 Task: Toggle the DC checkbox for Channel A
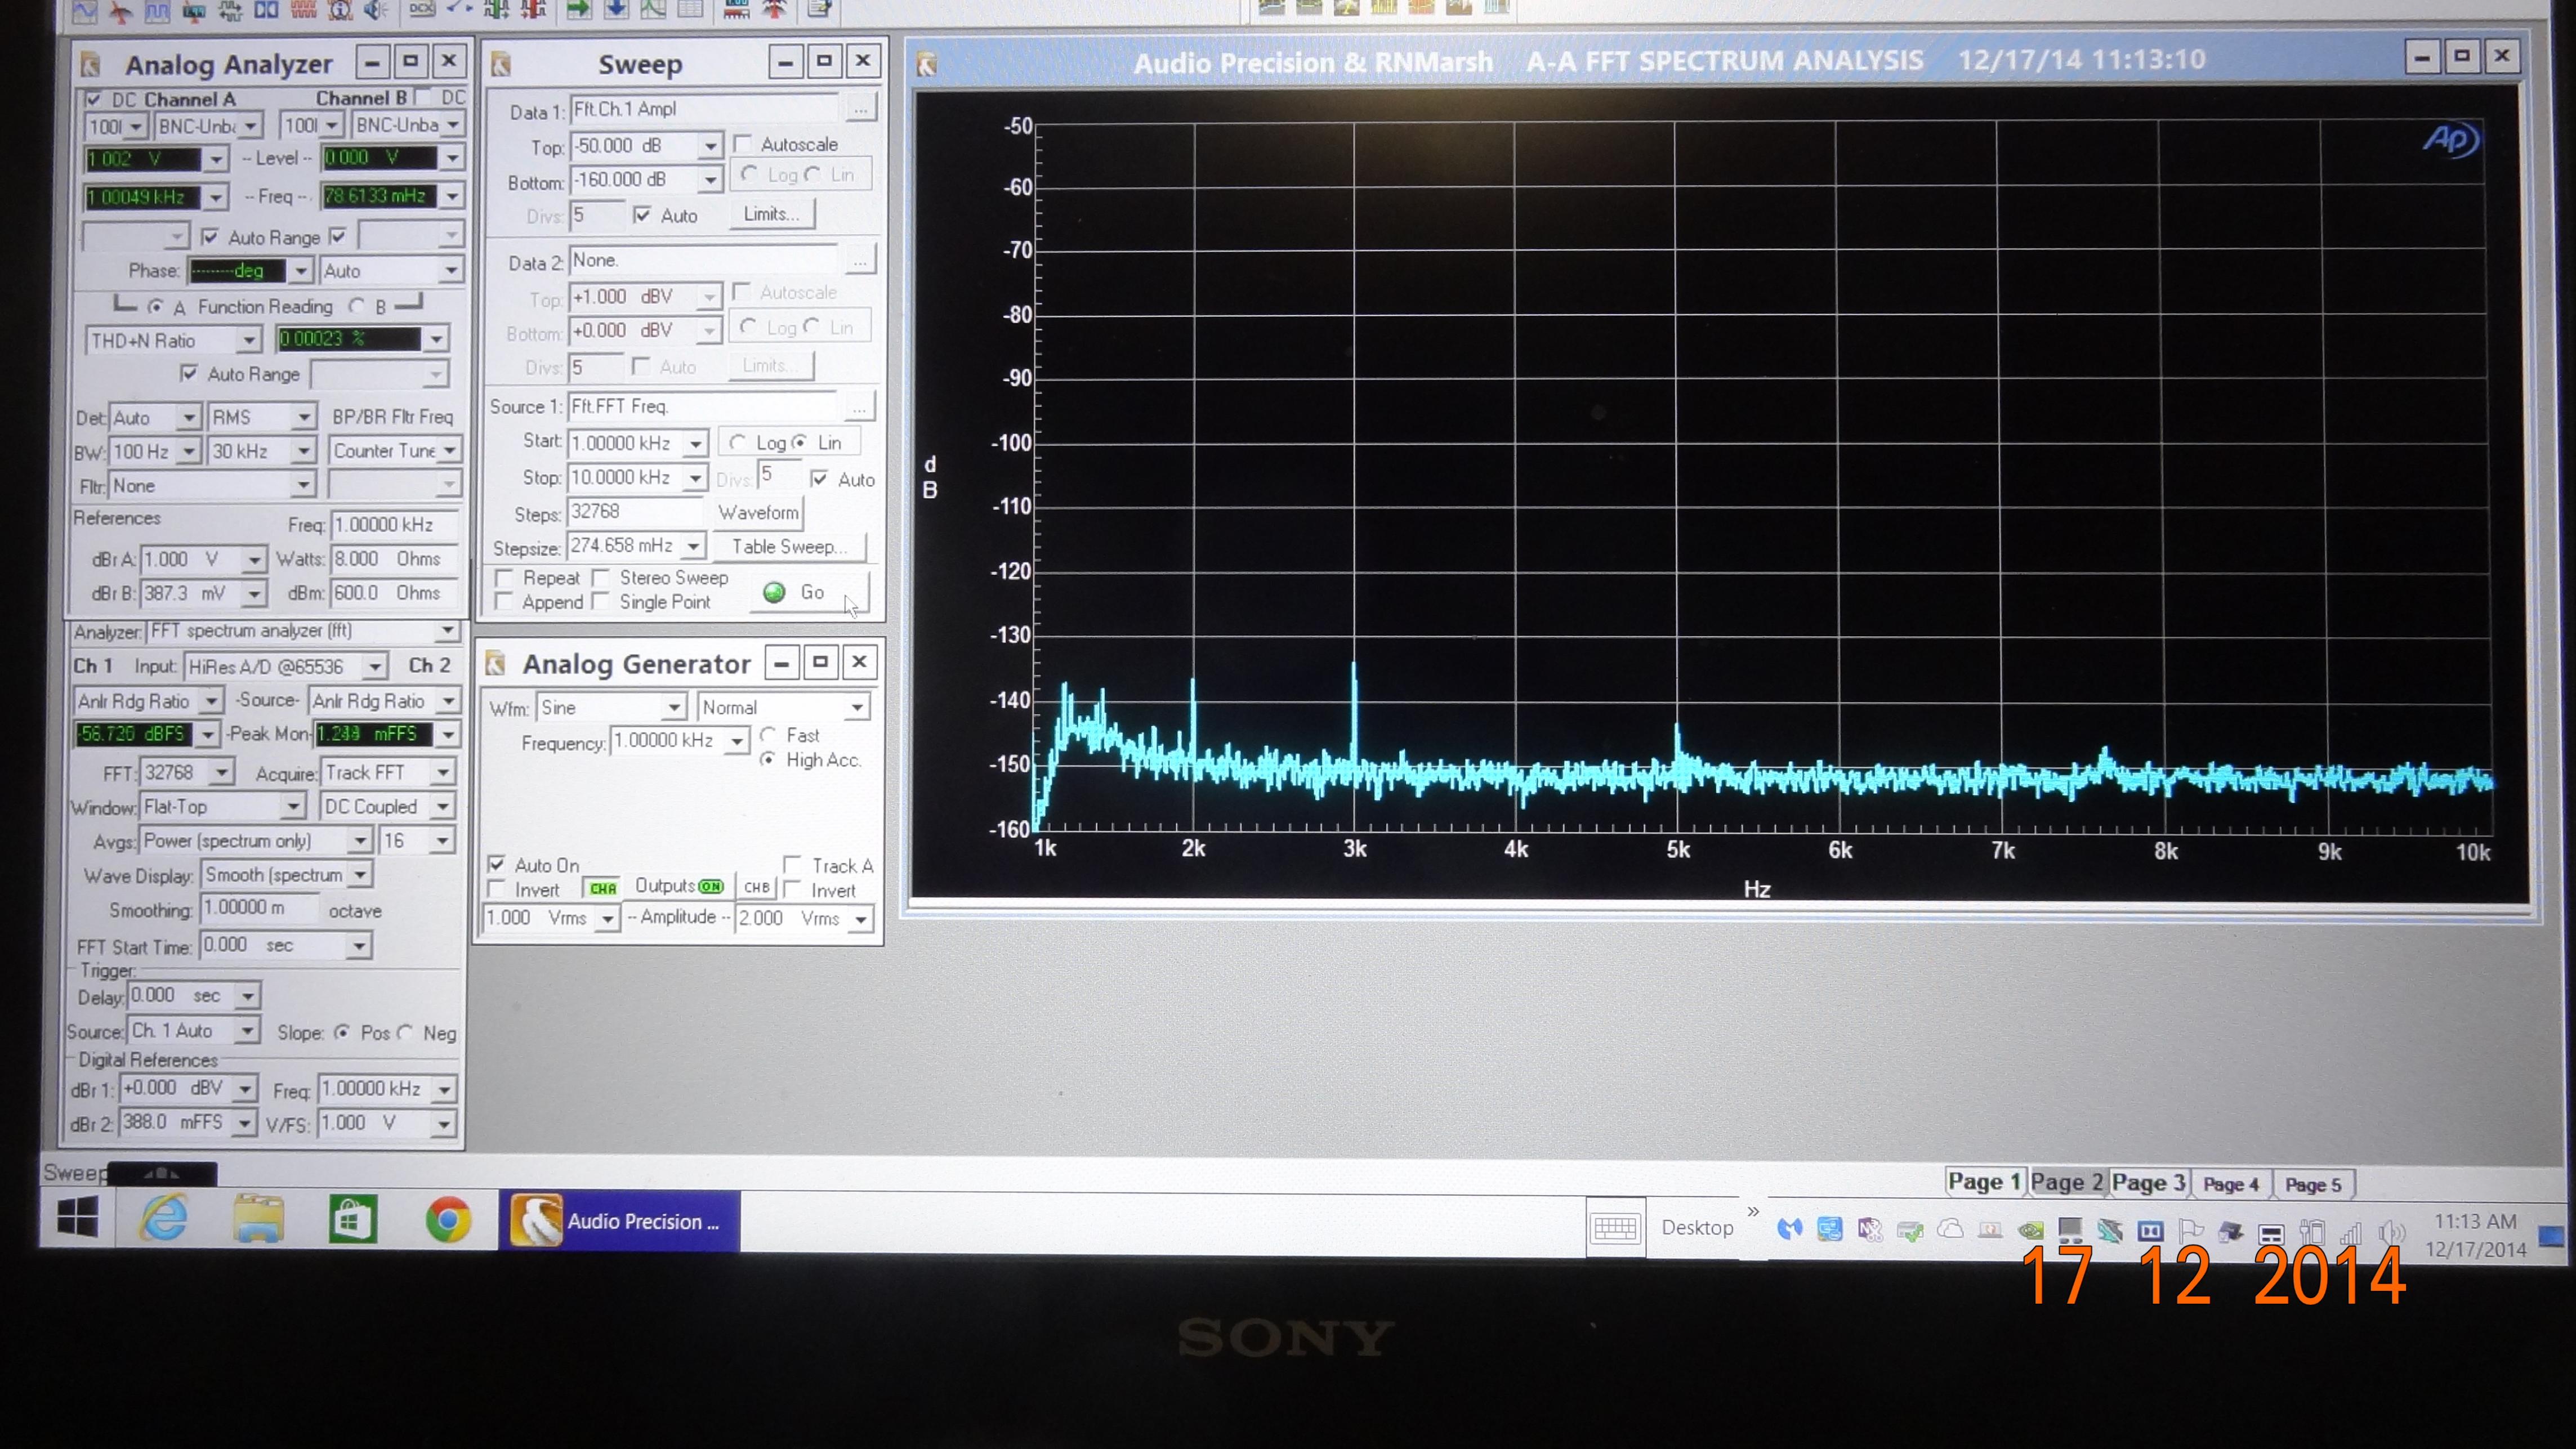click(x=93, y=99)
